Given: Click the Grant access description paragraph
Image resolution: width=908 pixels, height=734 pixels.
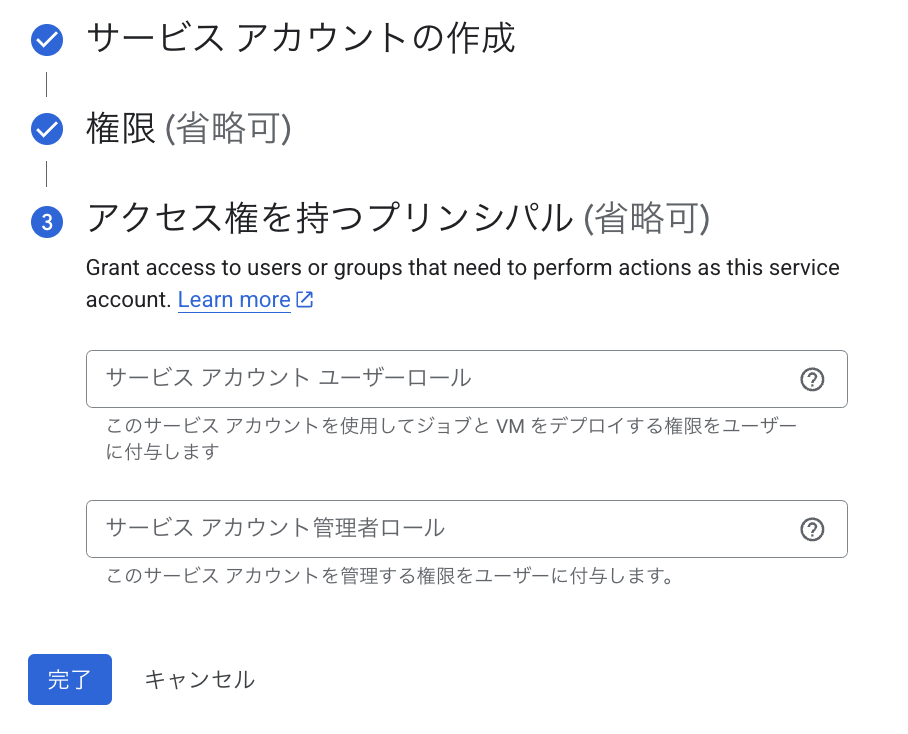Looking at the screenshot, I should [462, 268].
